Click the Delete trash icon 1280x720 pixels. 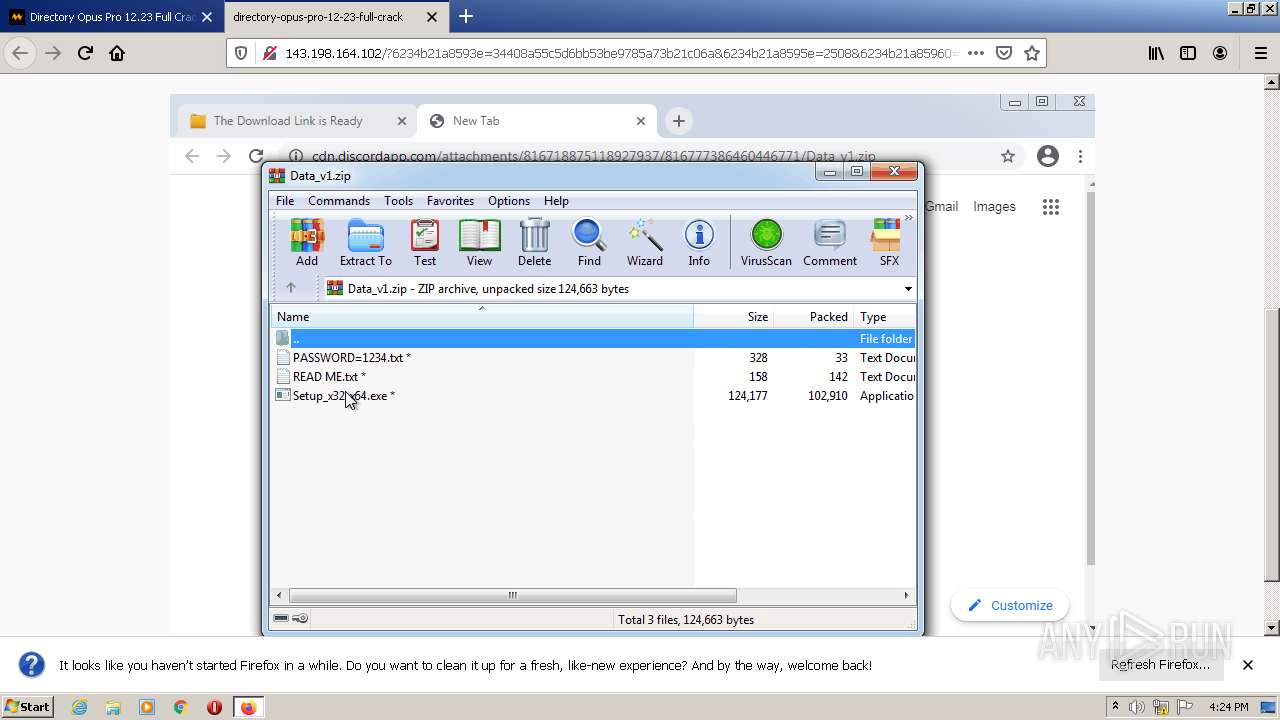tap(534, 243)
